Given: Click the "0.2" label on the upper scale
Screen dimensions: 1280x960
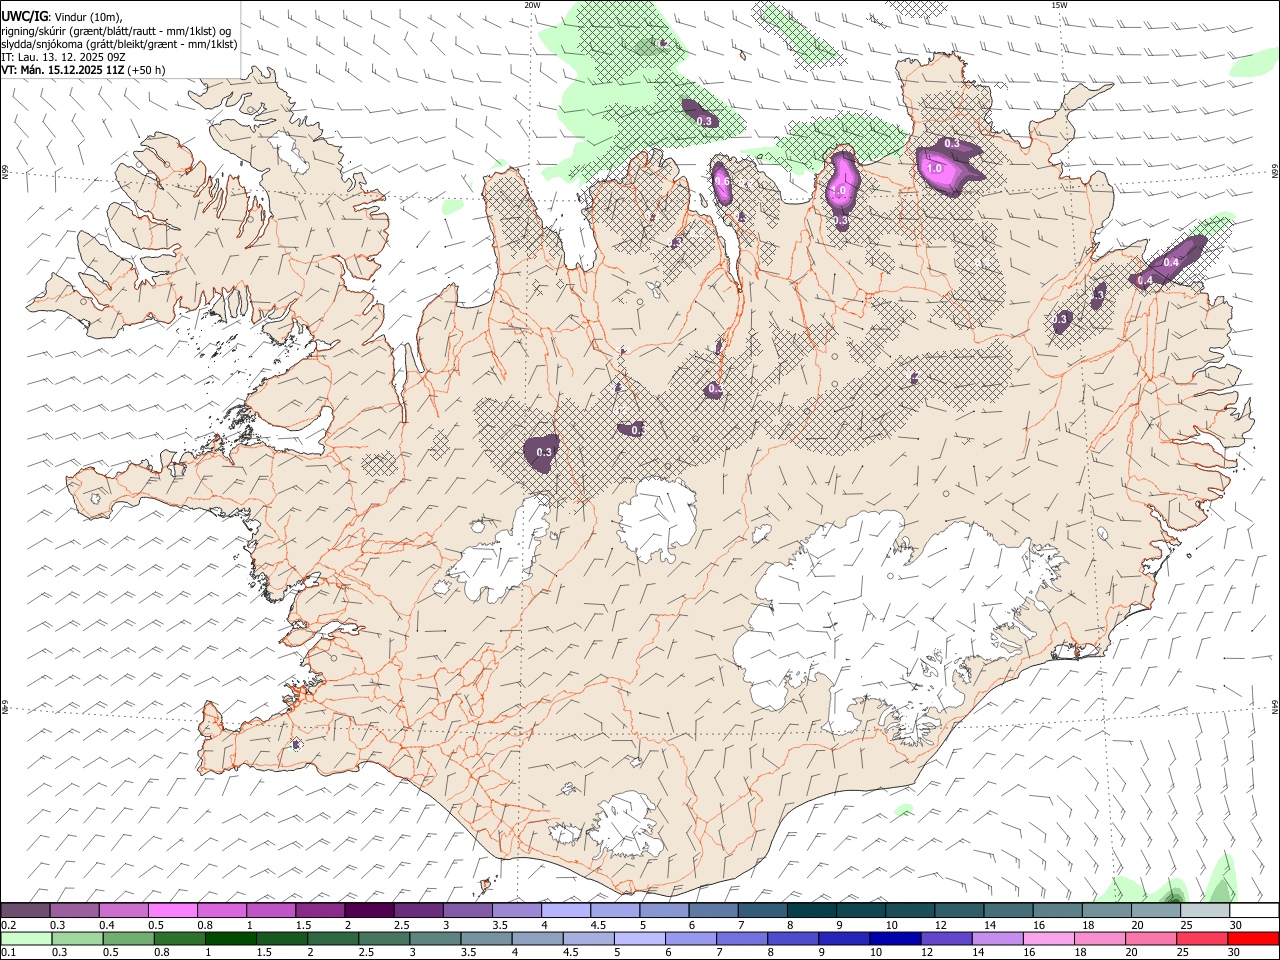Looking at the screenshot, I should [x=9, y=925].
